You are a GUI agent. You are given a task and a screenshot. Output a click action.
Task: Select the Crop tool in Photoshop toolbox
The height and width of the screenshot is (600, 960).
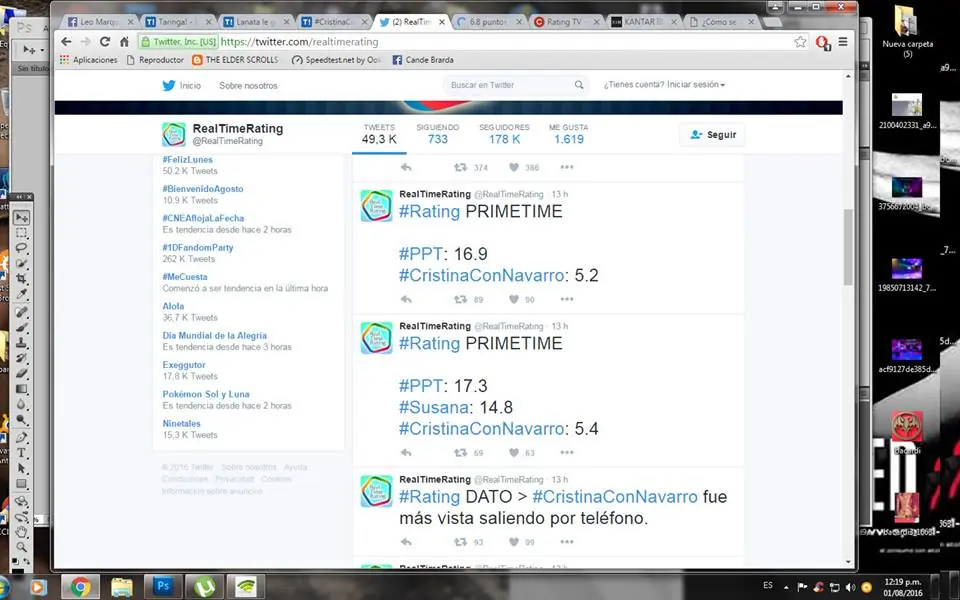[x=21, y=279]
